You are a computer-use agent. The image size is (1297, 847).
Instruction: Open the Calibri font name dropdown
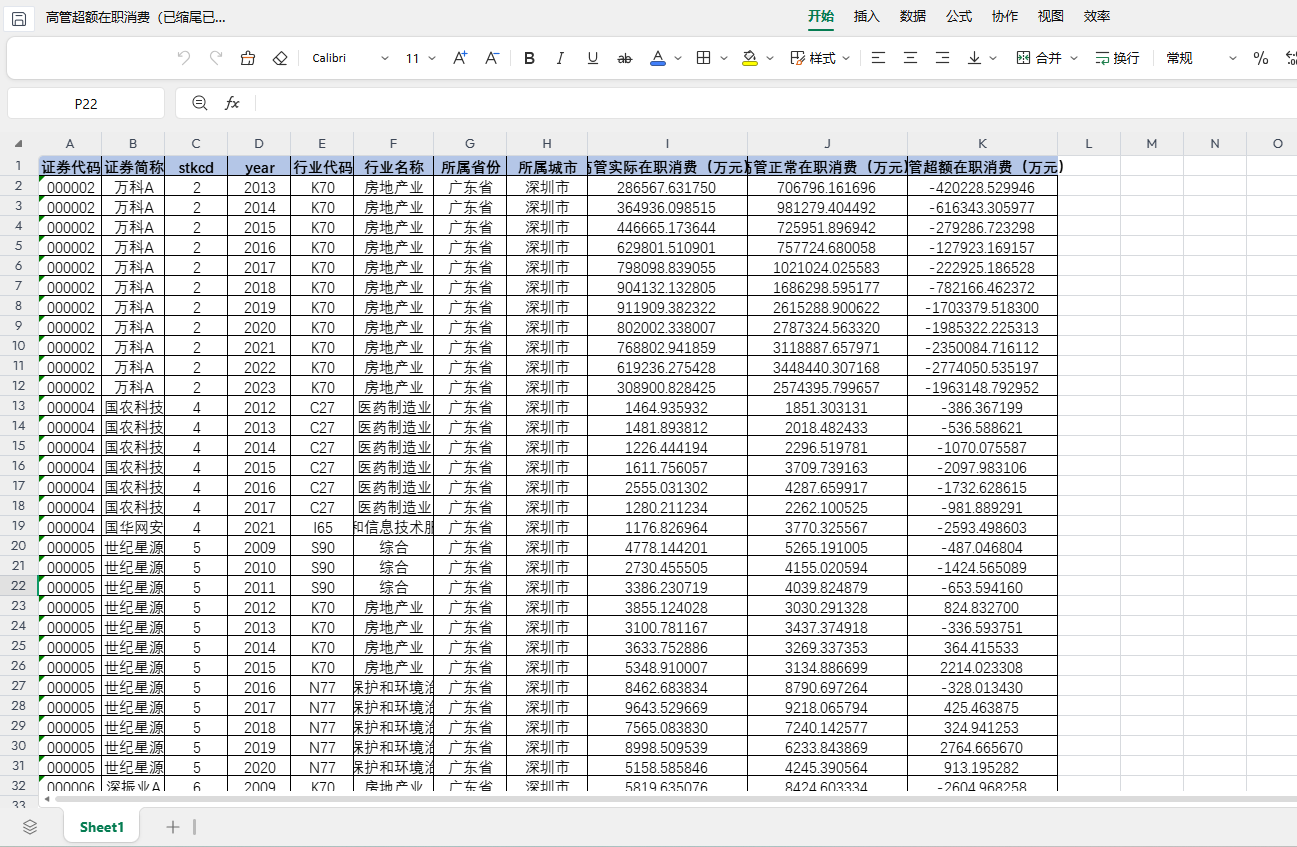point(350,58)
